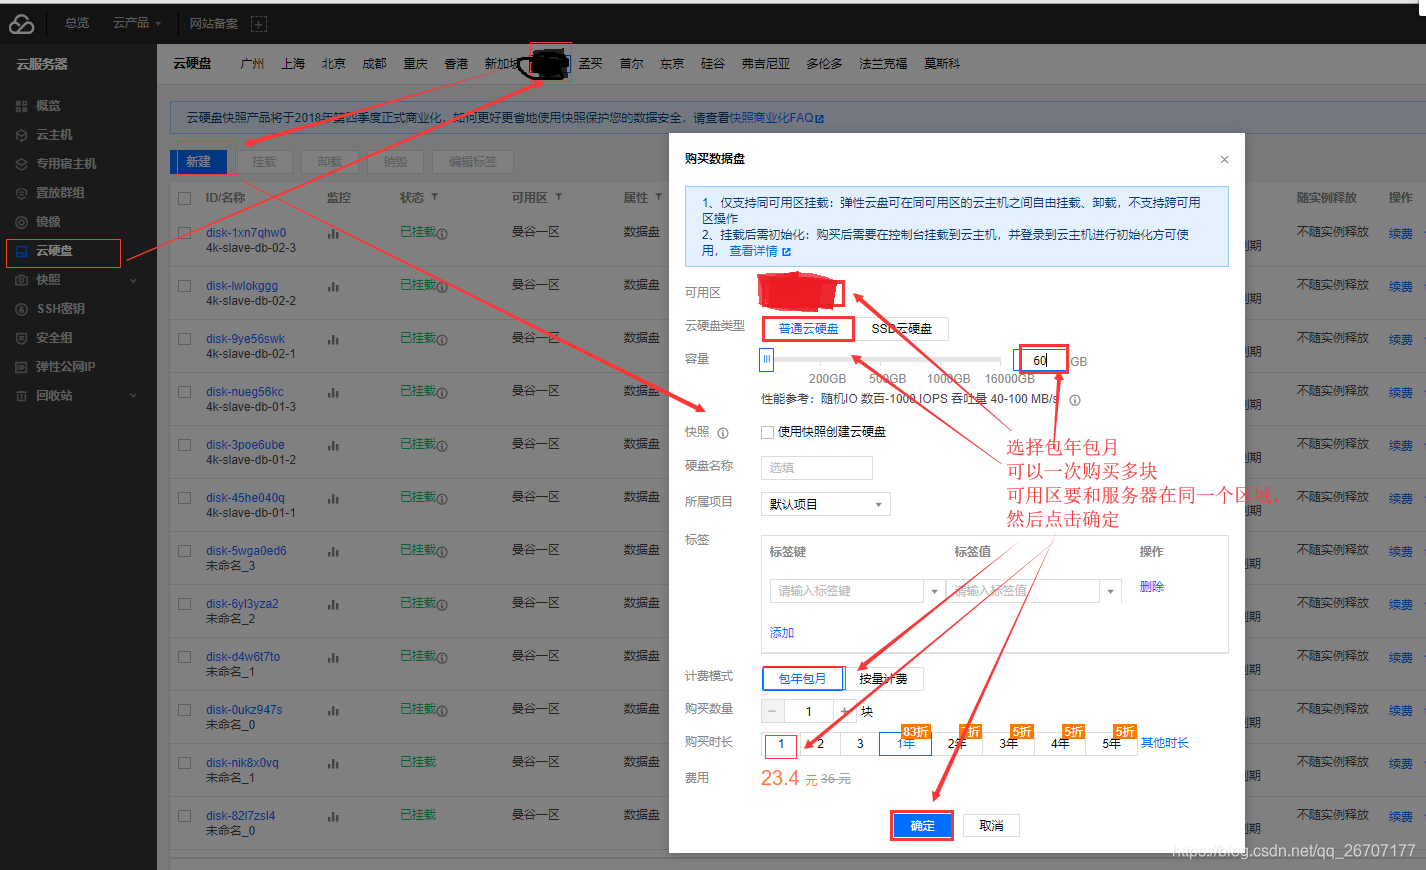Tick the checkbox for disk-1xn7qhw0

point(184,233)
